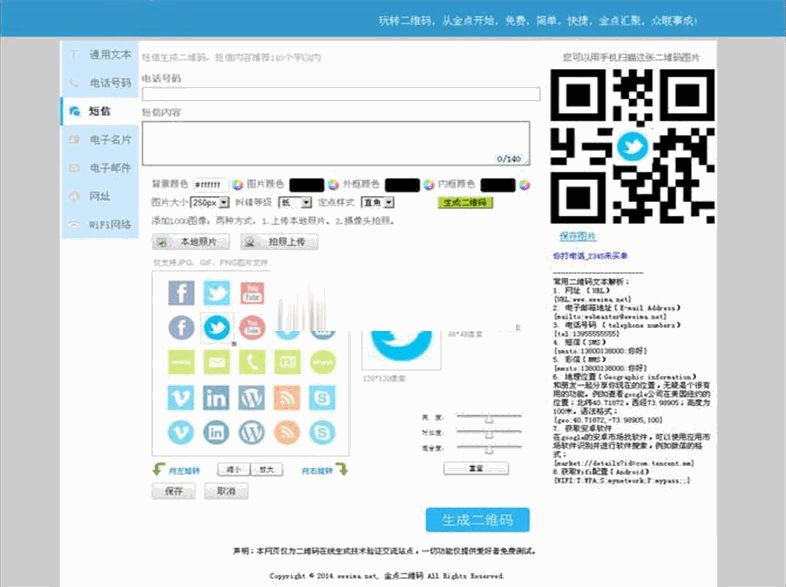This screenshot has width=786, height=587.
Task: Select the round Facebook logo icon
Action: tap(181, 328)
